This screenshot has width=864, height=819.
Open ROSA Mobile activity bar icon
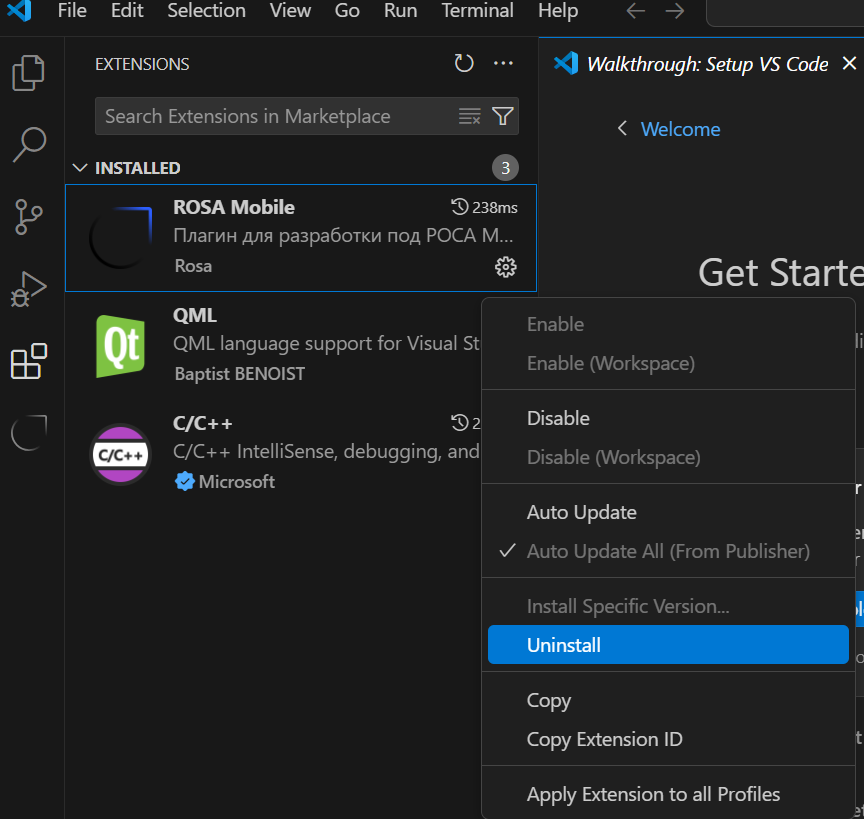coord(28,433)
